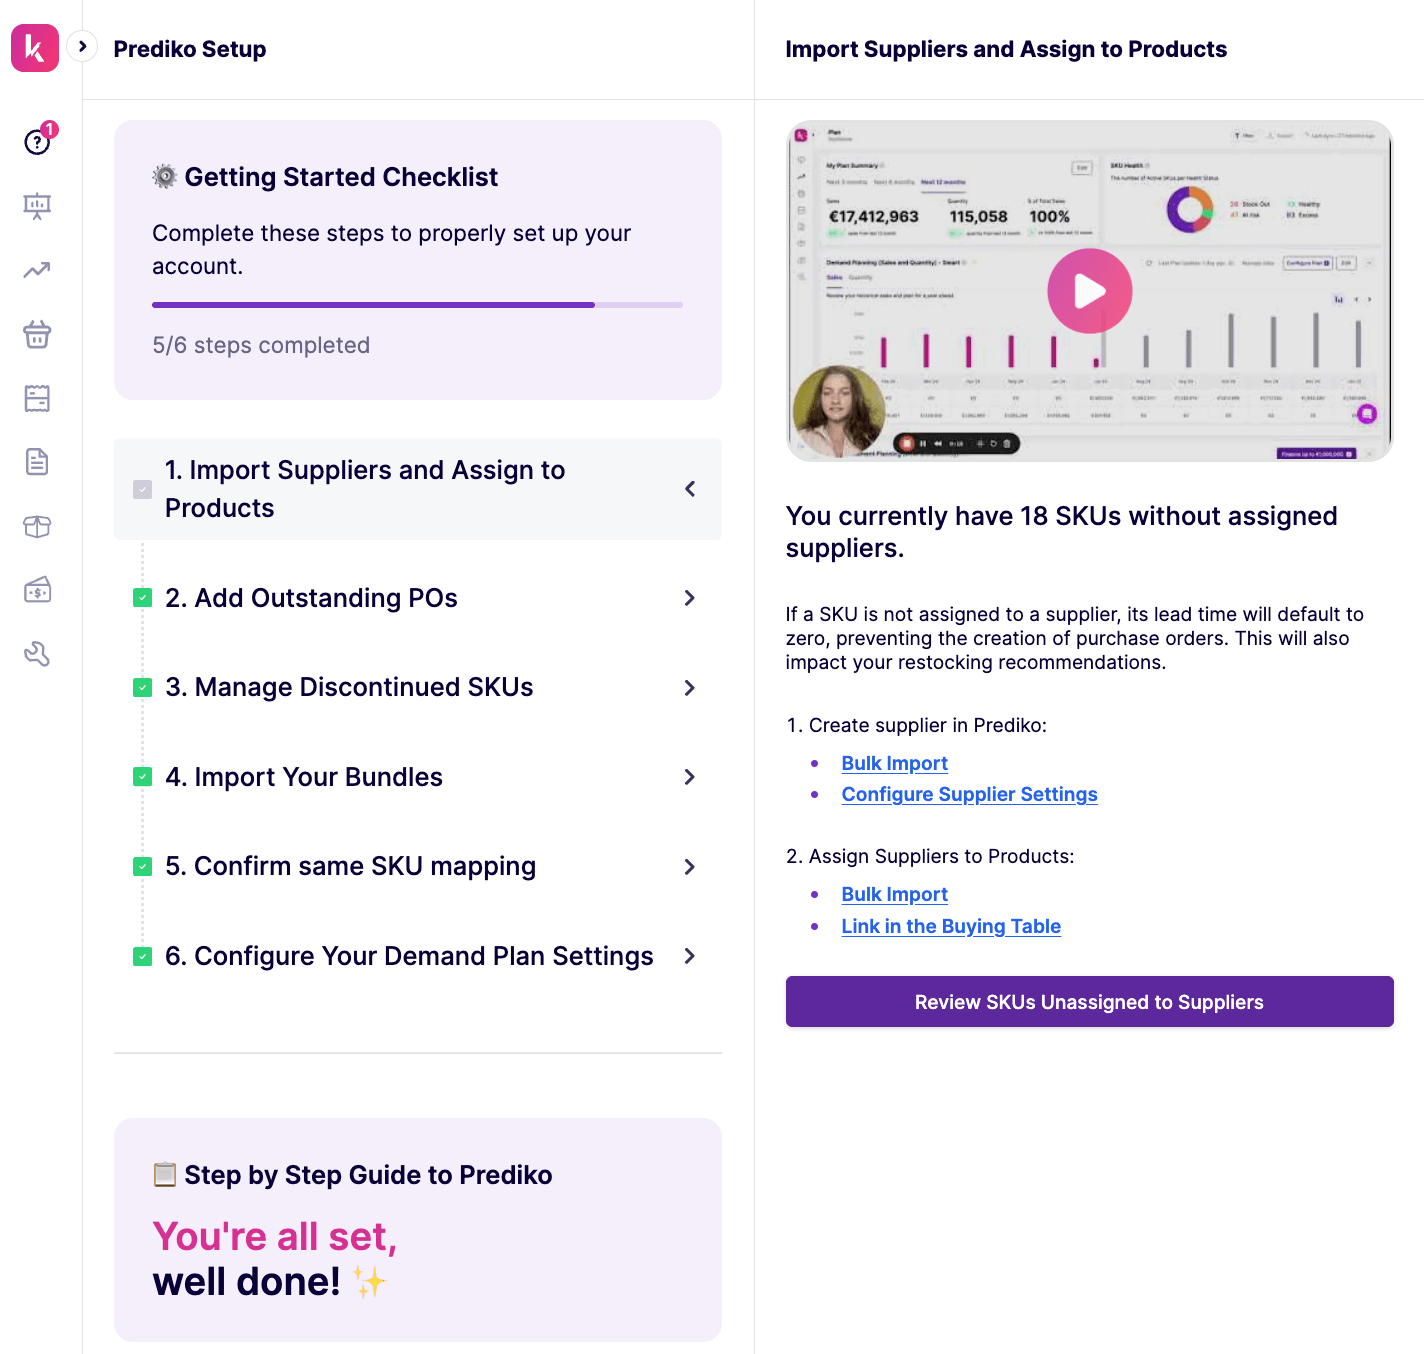The height and width of the screenshot is (1354, 1424).
Task: Open the trending chart sidebar icon
Action: pyautogui.click(x=37, y=270)
